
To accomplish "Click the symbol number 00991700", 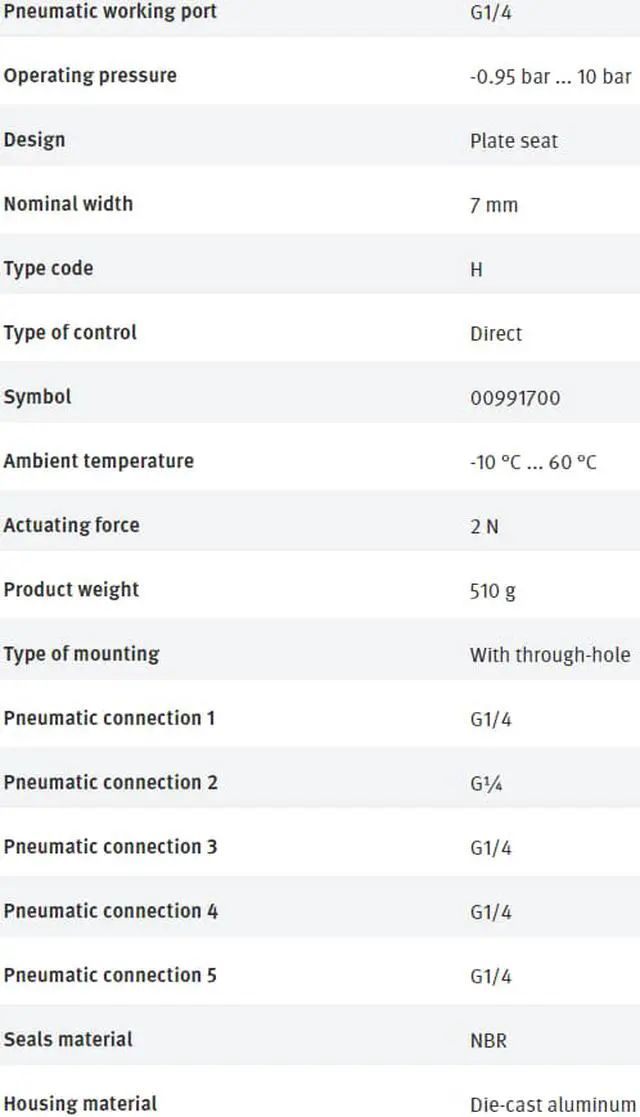I will [515, 398].
